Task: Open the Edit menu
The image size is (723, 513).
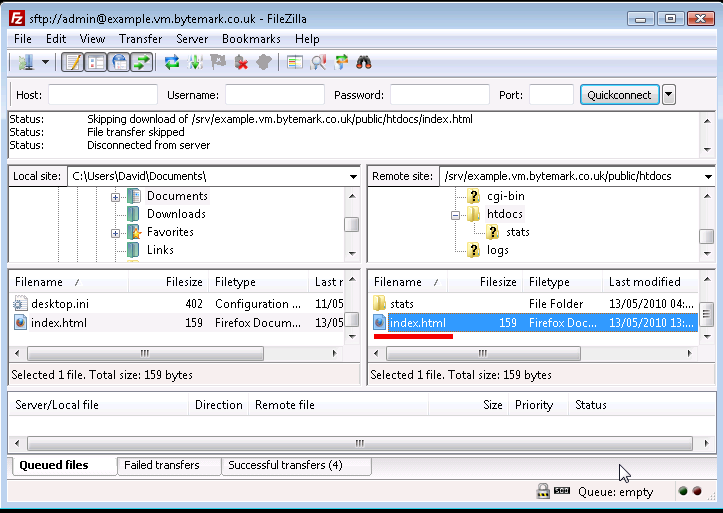Action: click(56, 39)
